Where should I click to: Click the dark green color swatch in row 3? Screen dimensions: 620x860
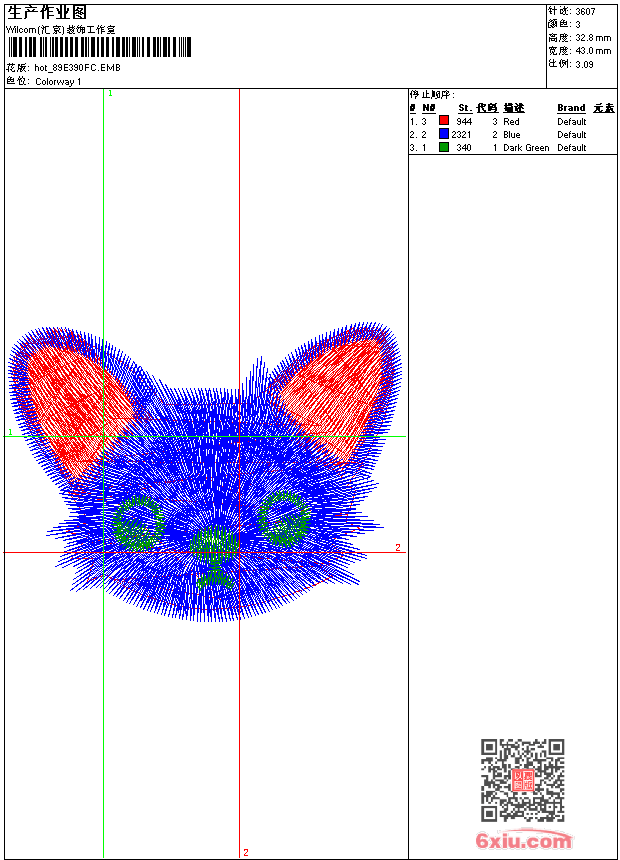pyautogui.click(x=444, y=147)
